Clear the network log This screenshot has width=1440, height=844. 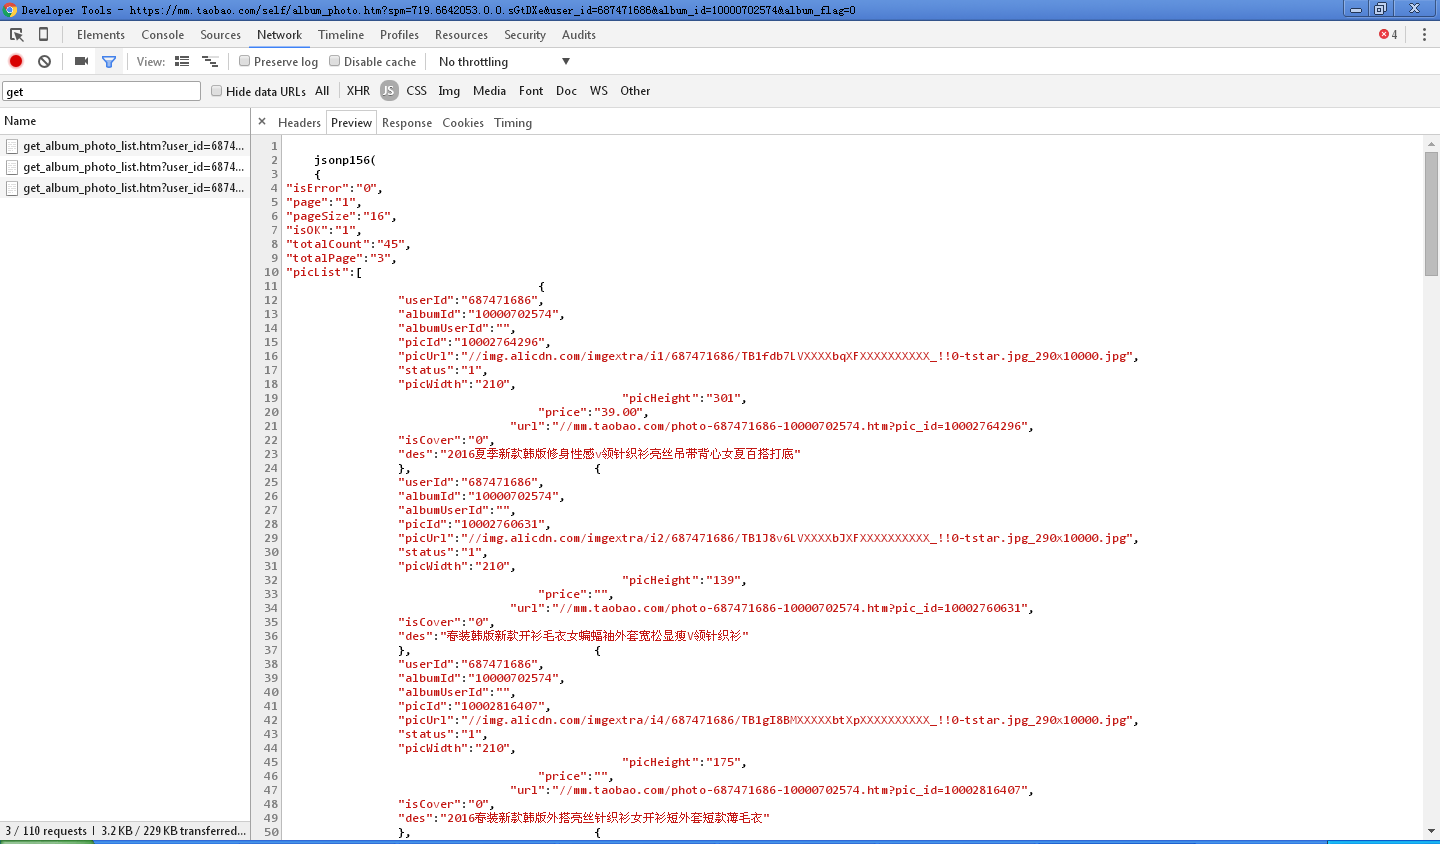coord(45,61)
